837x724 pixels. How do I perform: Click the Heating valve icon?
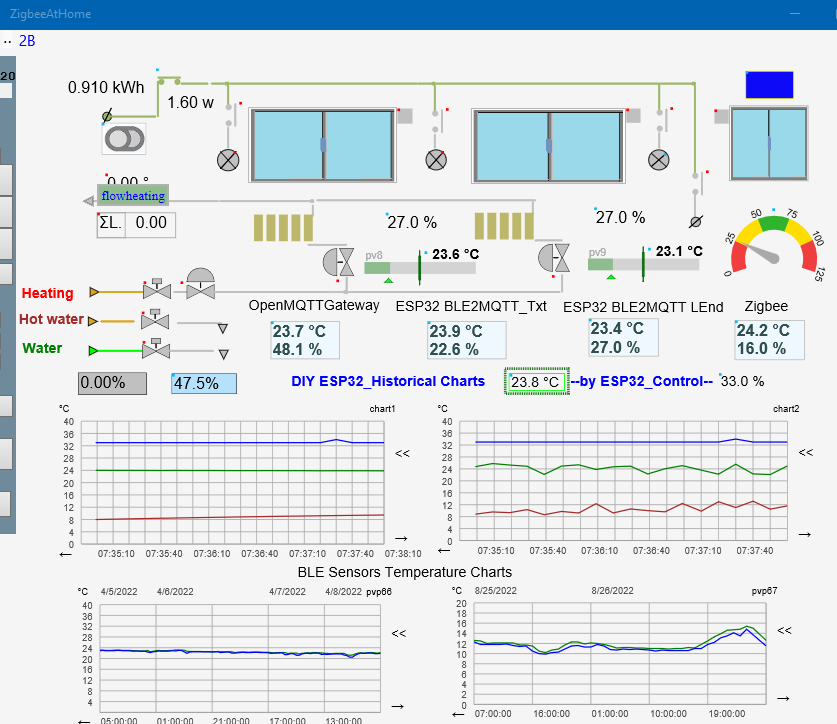[157, 289]
